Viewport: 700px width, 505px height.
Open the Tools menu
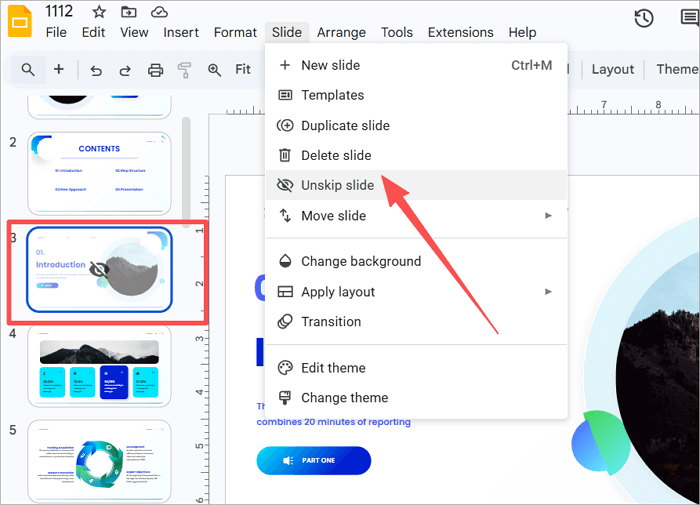tap(396, 32)
